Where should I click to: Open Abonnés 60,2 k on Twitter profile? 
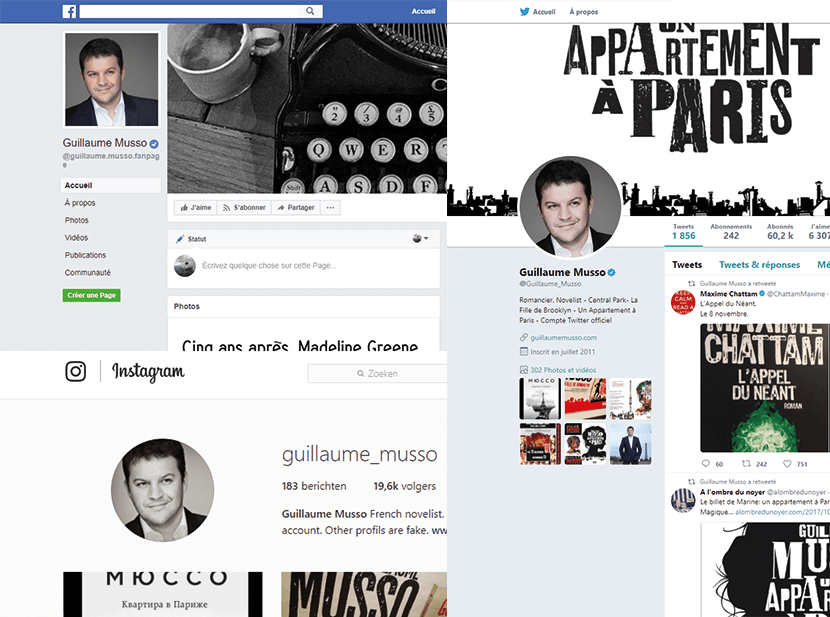pos(780,232)
